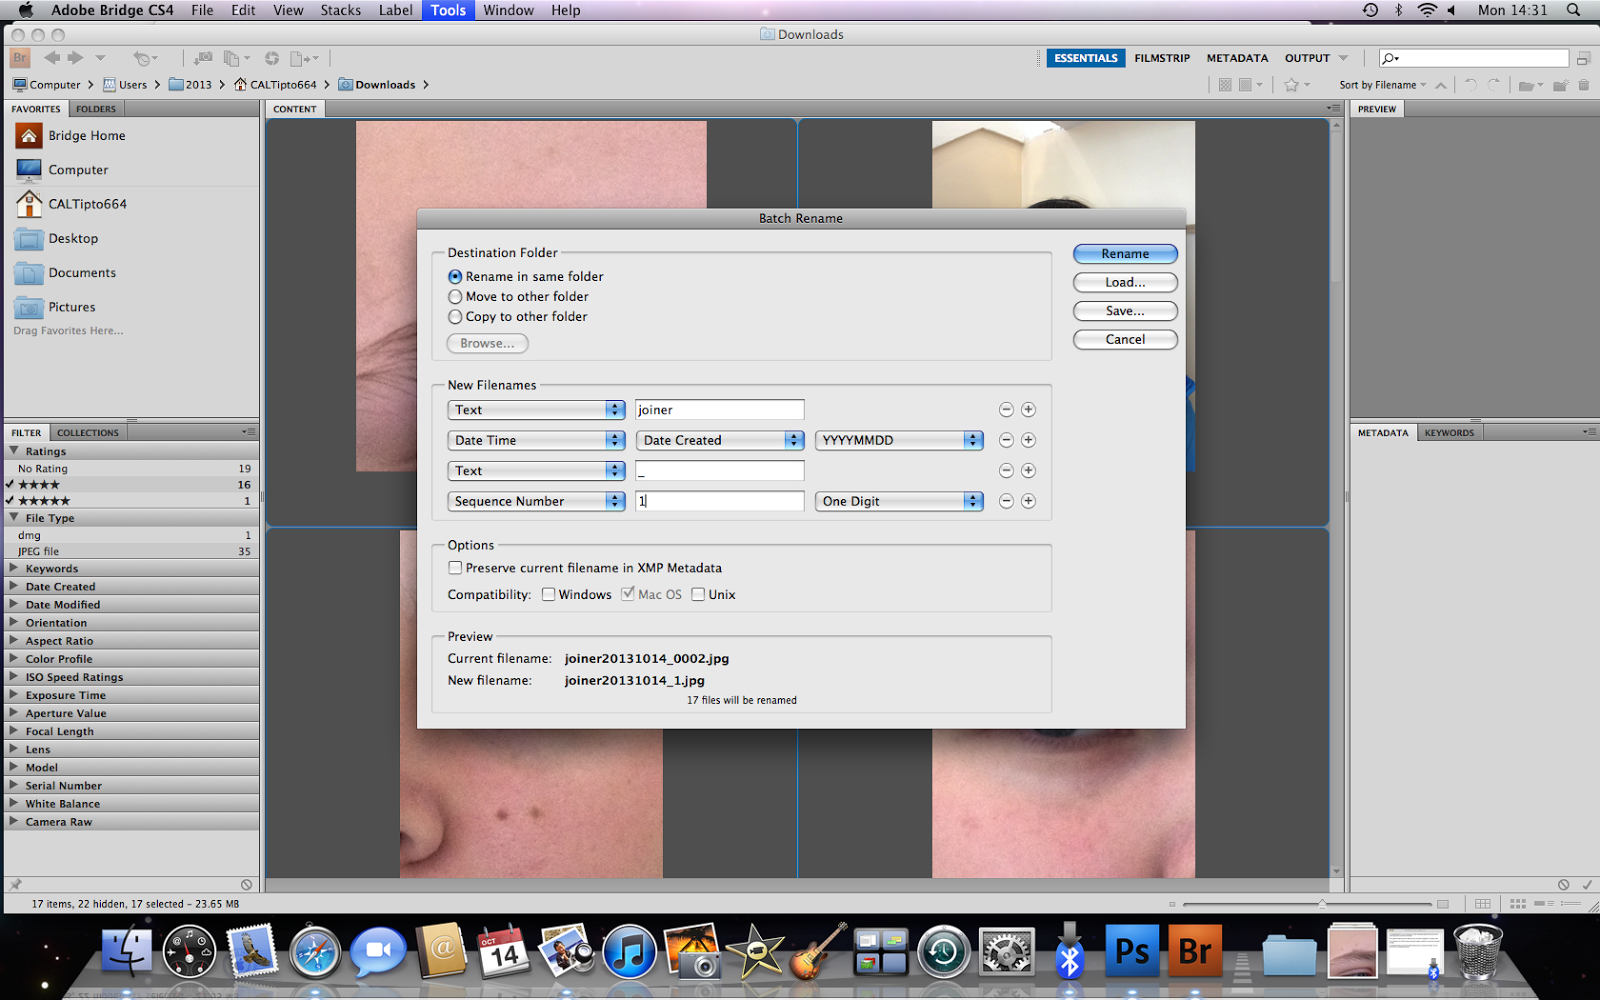Click the rotate clockwise icon
The image size is (1600, 1000).
point(1494,85)
